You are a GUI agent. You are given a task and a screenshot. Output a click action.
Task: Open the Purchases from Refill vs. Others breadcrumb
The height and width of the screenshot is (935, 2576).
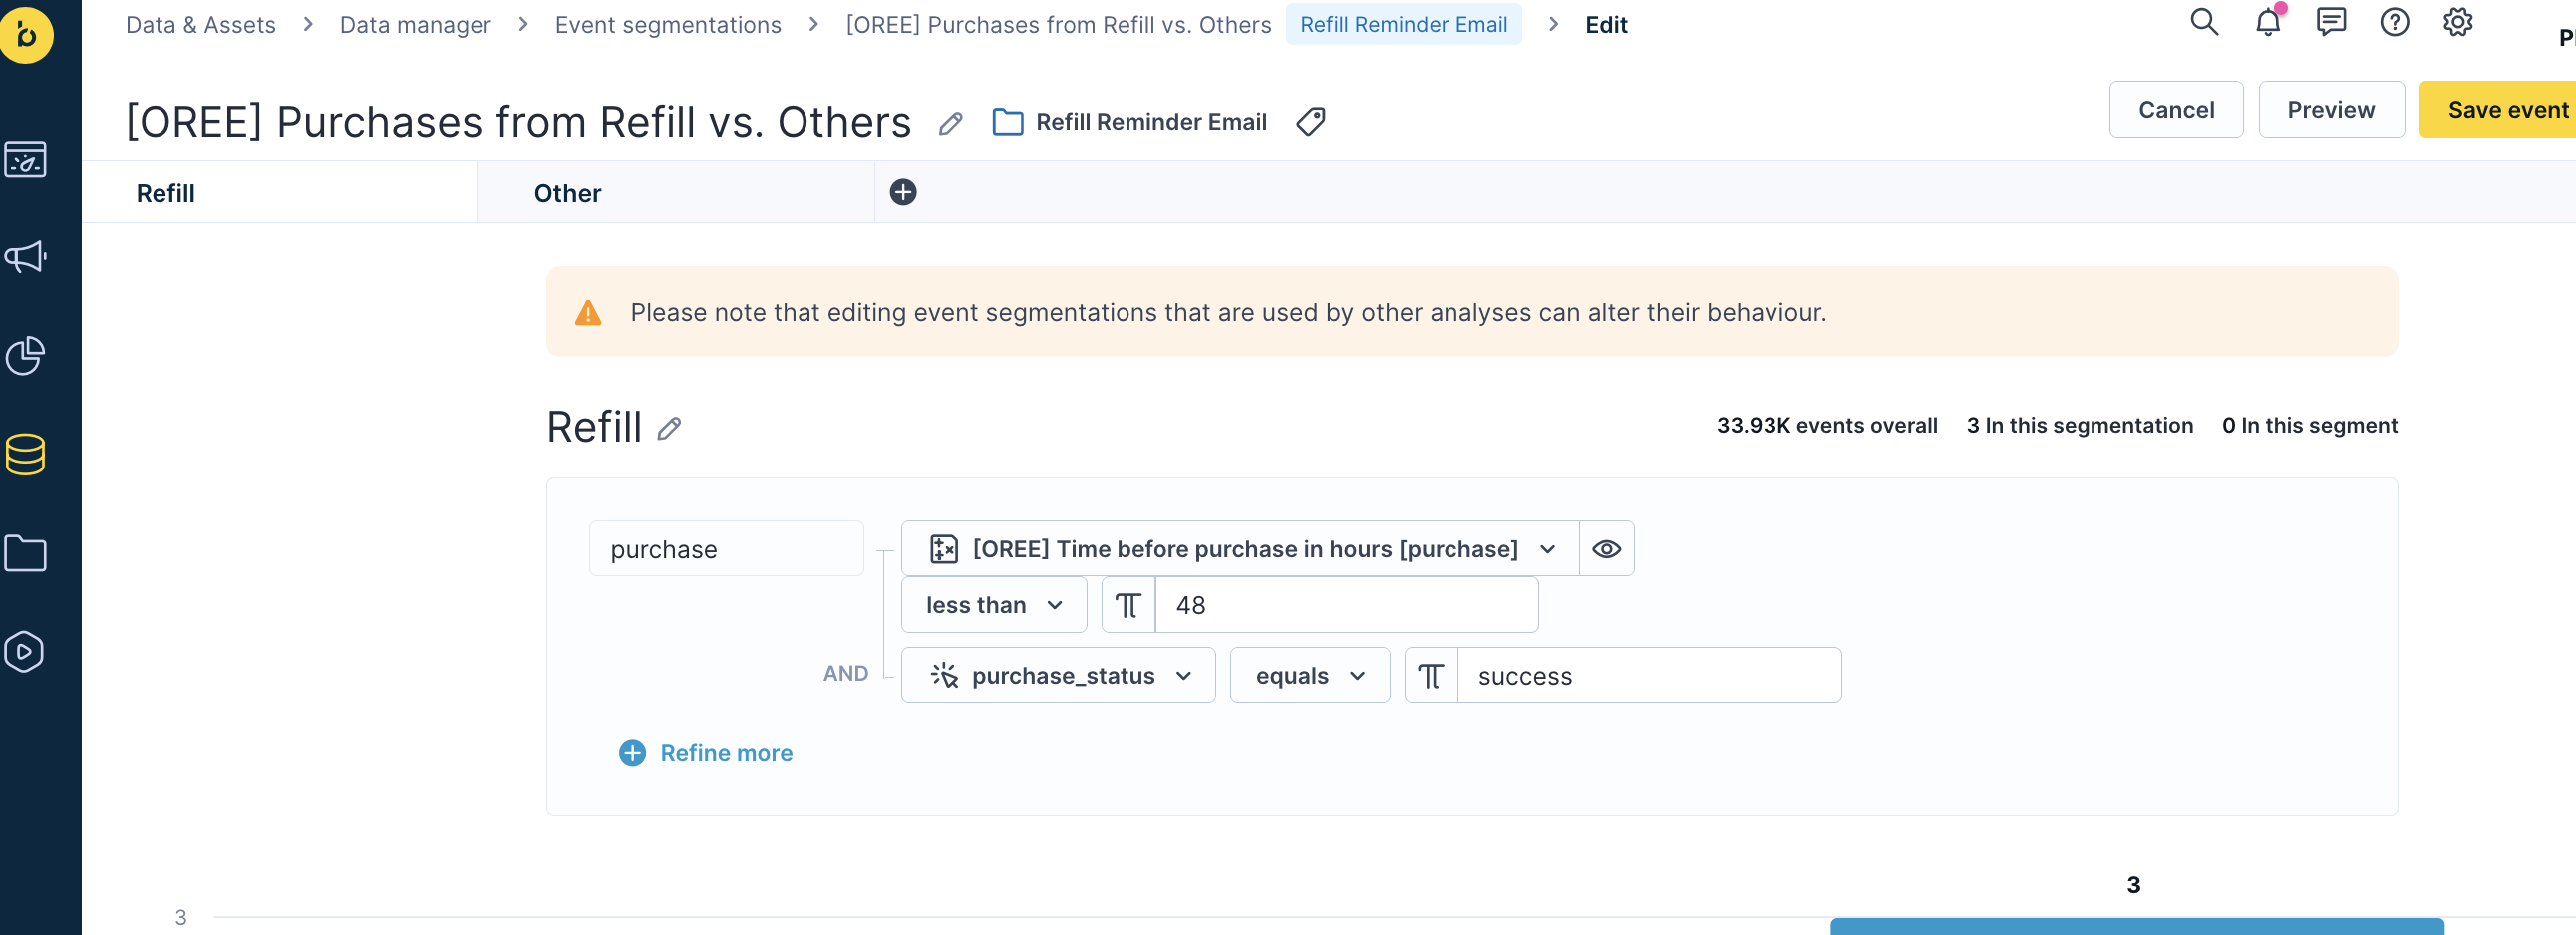[x=1058, y=24]
